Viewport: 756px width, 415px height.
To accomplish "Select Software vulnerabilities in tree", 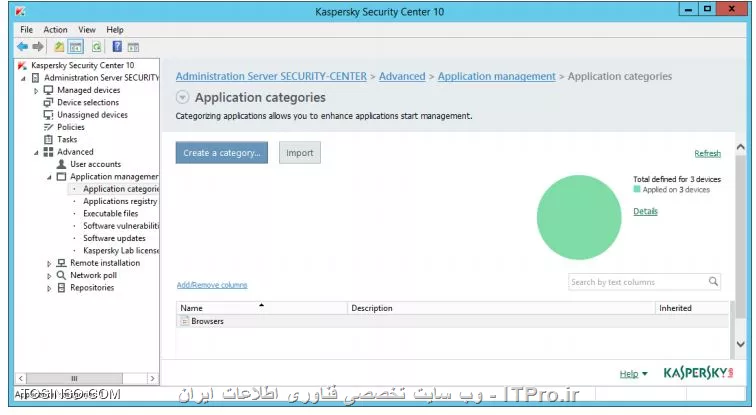I will click(121, 226).
